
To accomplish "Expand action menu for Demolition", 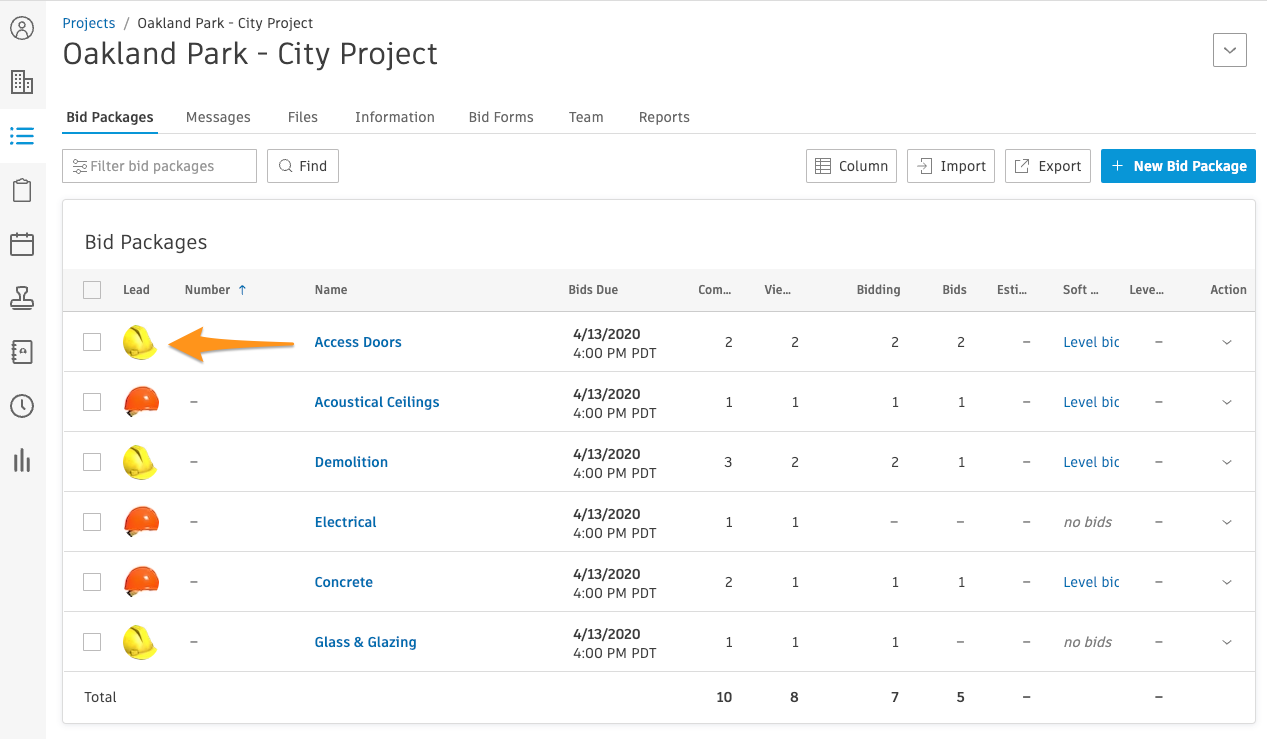I will pyautogui.click(x=1227, y=462).
